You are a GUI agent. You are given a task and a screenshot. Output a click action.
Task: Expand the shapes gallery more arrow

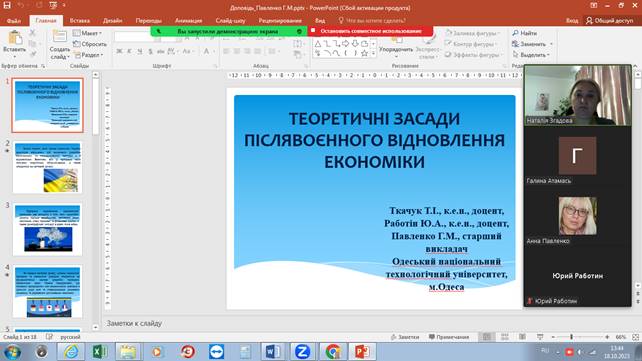point(373,53)
